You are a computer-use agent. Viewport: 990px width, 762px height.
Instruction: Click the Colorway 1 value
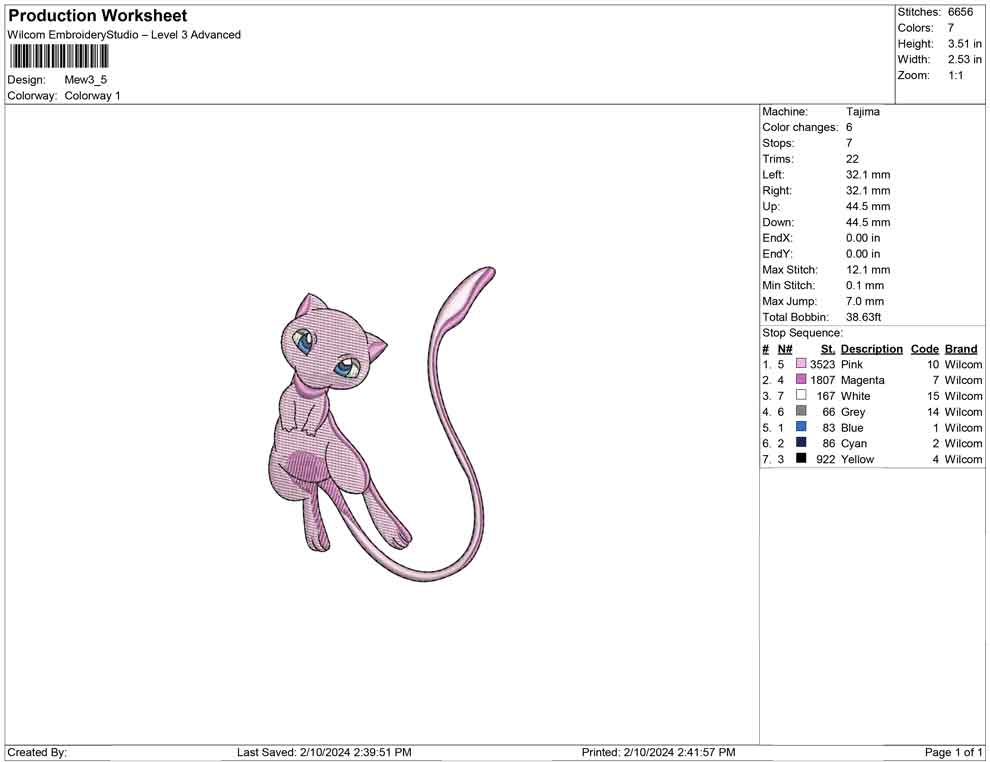click(x=92, y=96)
